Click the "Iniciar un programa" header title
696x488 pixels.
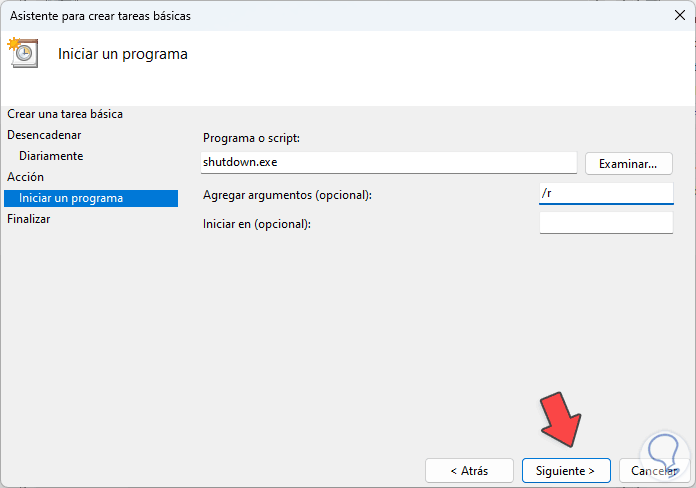123,53
